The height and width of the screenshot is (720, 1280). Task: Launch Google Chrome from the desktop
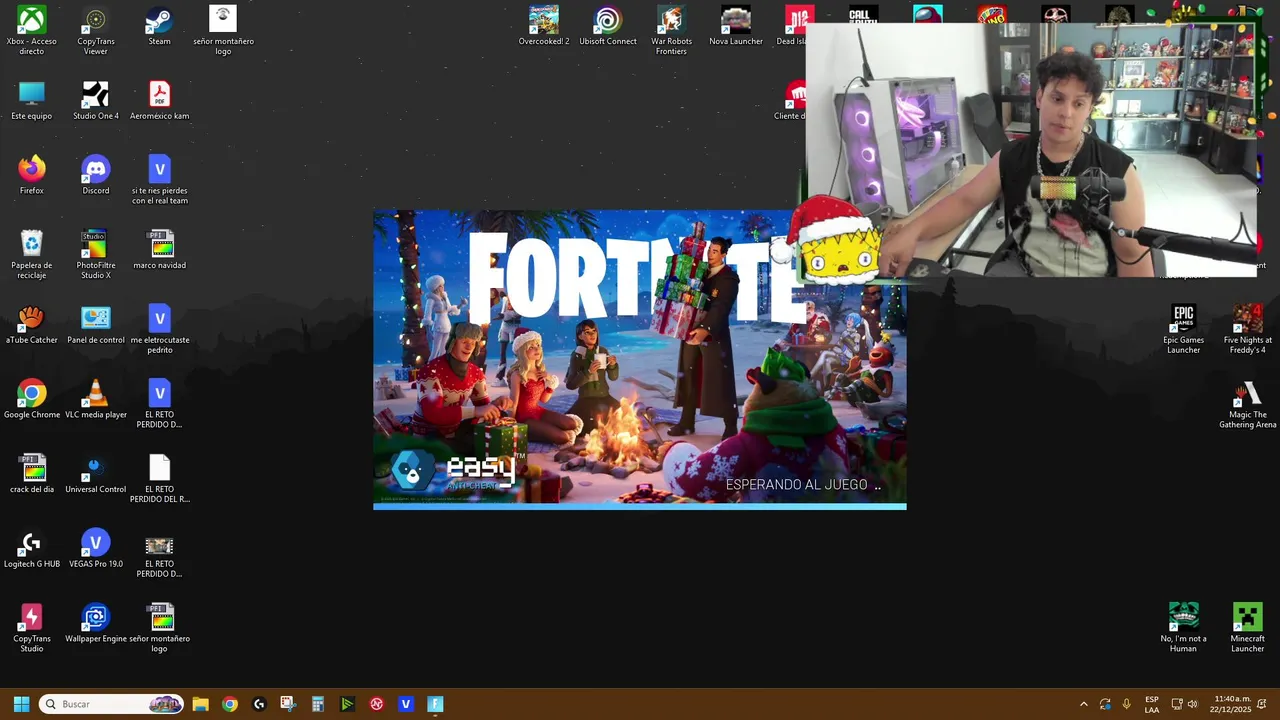click(x=31, y=400)
